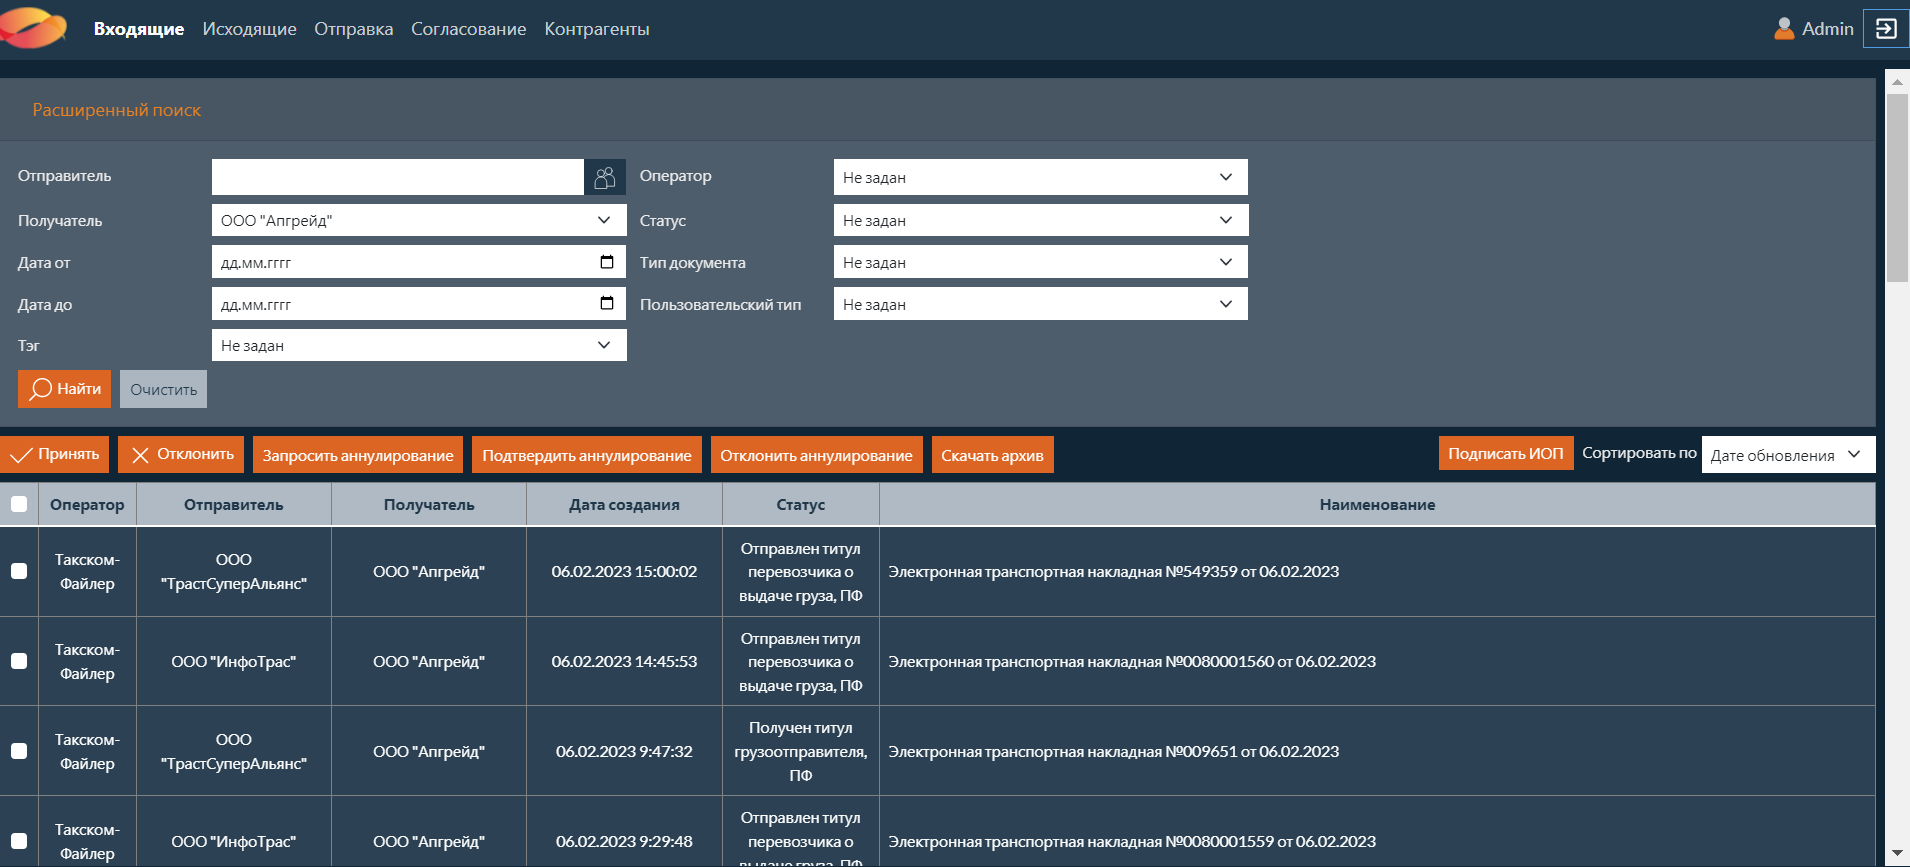Click the logout icon next to Admin
This screenshot has width=1910, height=867.
1885,29
